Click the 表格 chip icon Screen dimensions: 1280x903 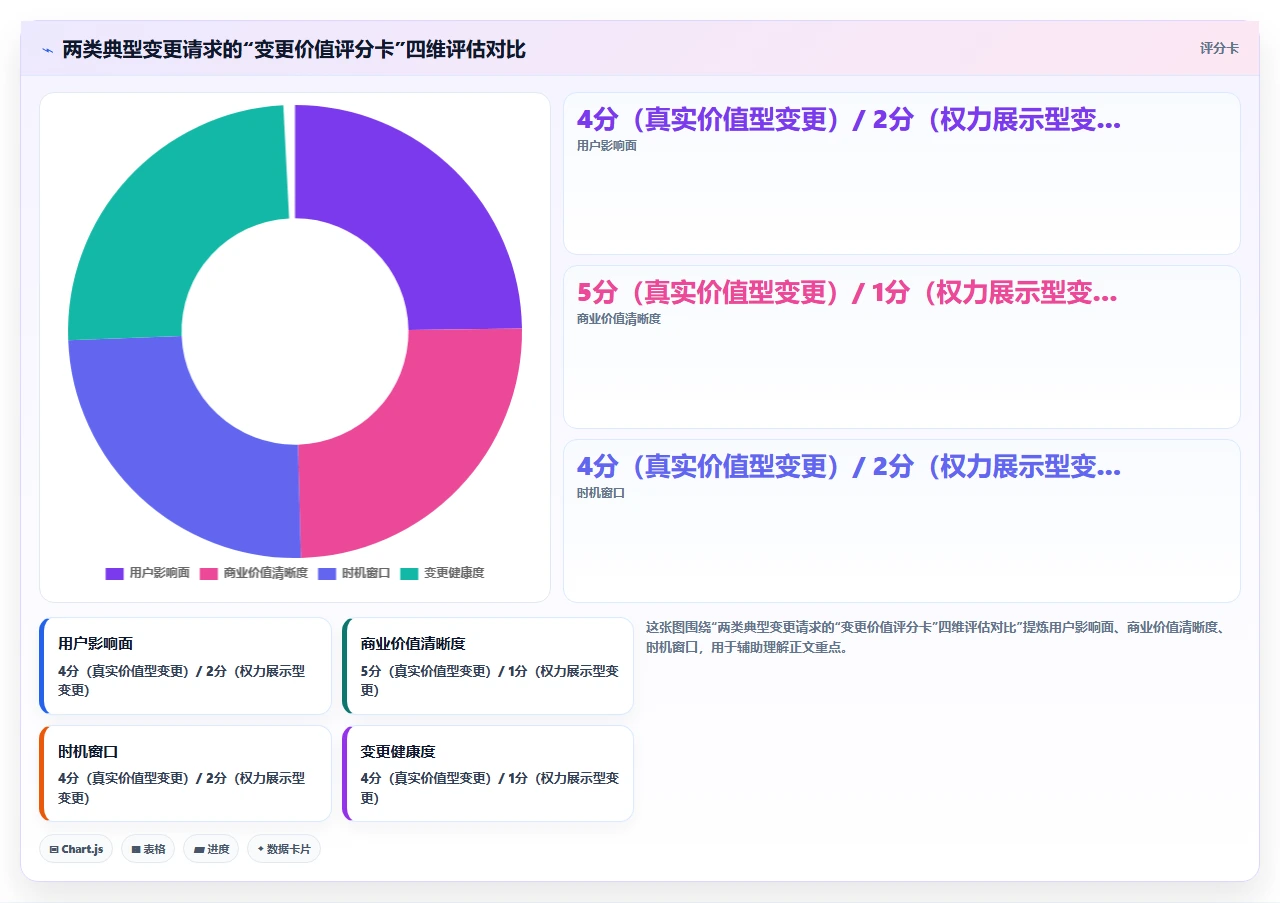tap(136, 849)
